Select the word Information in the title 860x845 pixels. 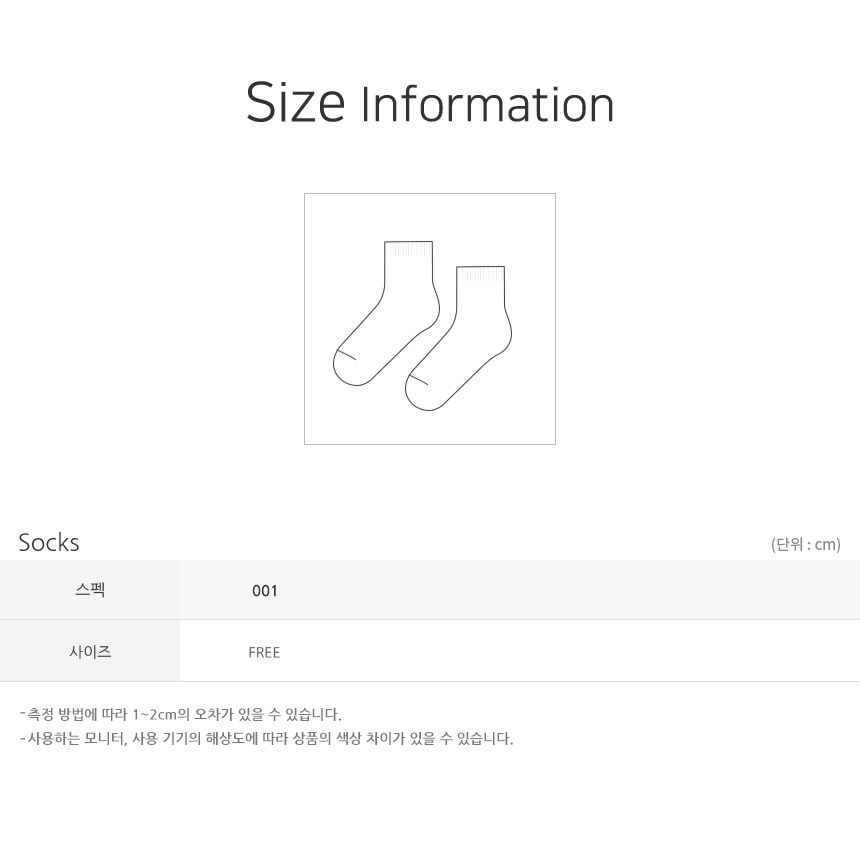click(487, 103)
